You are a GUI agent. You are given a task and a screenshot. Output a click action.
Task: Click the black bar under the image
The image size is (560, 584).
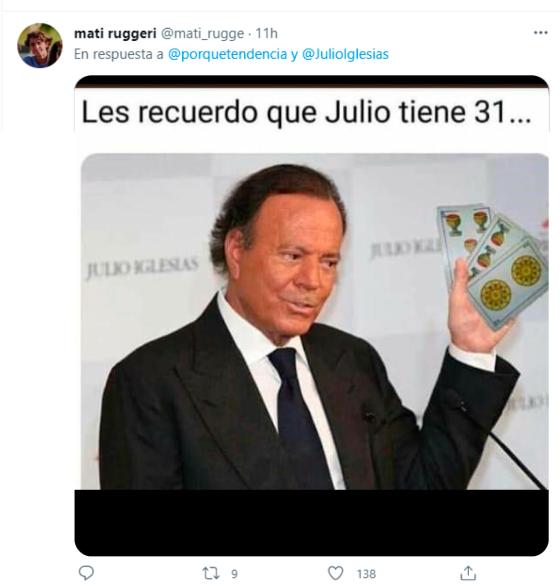pos(311,523)
